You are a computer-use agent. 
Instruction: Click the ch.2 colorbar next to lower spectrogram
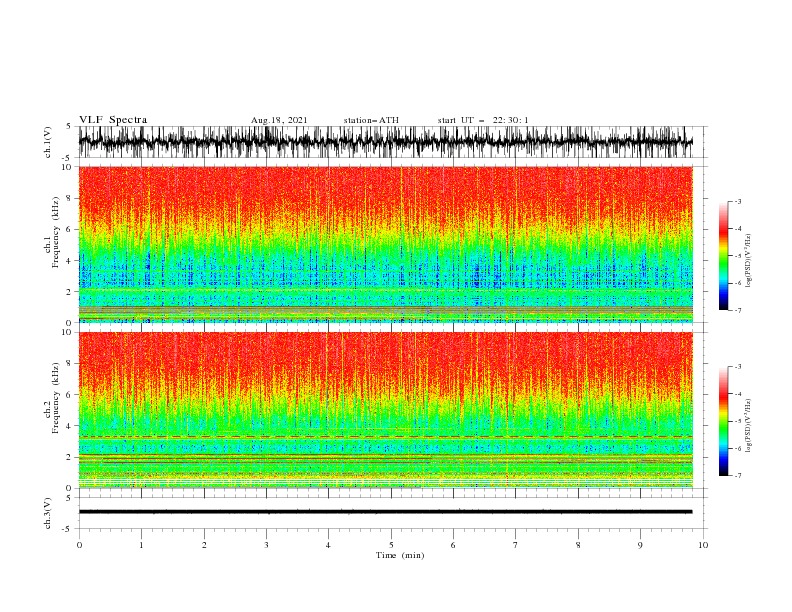(x=724, y=421)
